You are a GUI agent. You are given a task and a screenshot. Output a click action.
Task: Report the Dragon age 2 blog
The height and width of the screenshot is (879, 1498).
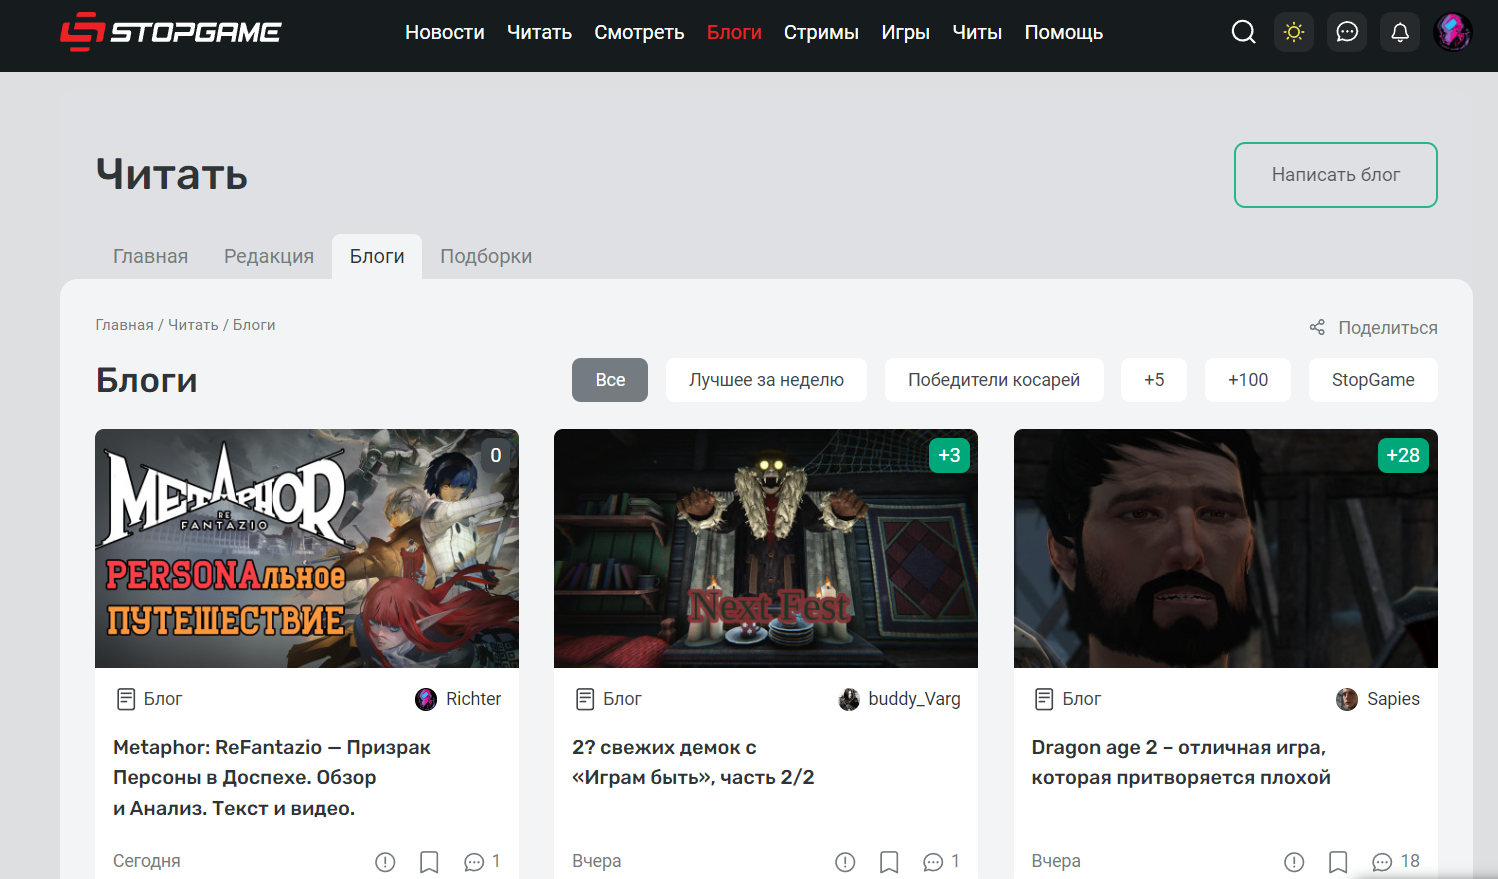pyautogui.click(x=1294, y=862)
